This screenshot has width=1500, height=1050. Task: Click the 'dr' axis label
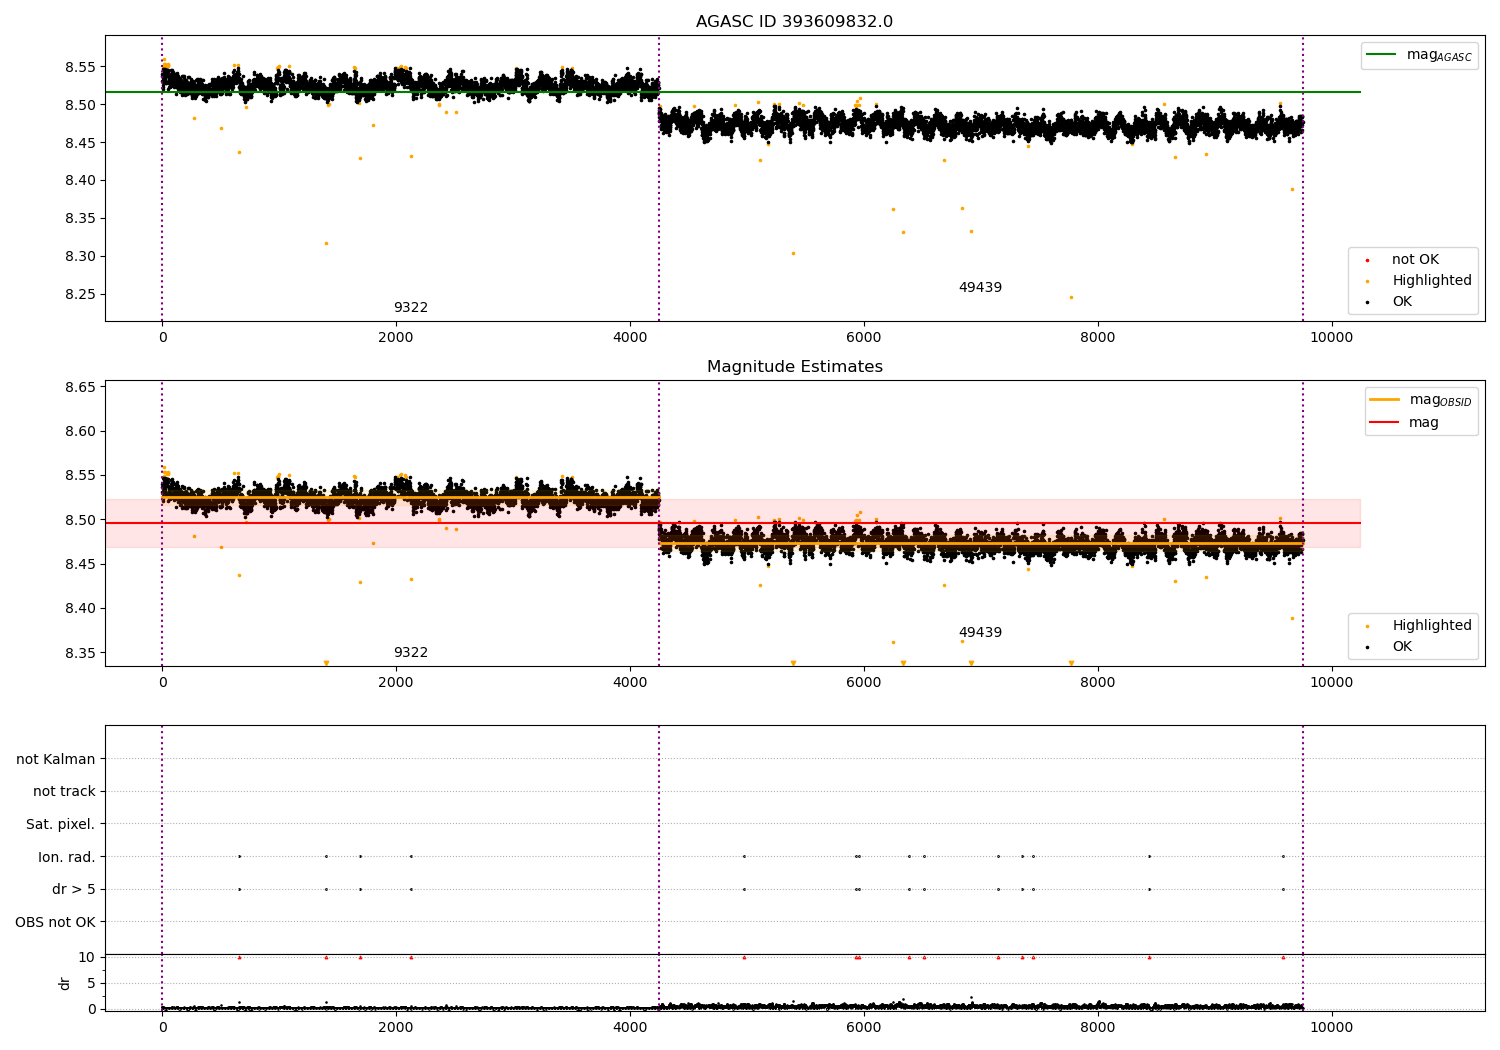65,983
